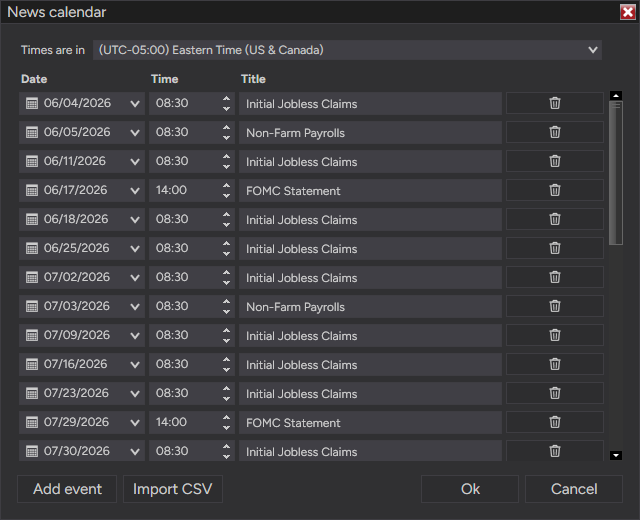This screenshot has height=520, width=640.
Task: Trash the 07/30/2026 Initial Jobless Claims event
Action: [555, 451]
